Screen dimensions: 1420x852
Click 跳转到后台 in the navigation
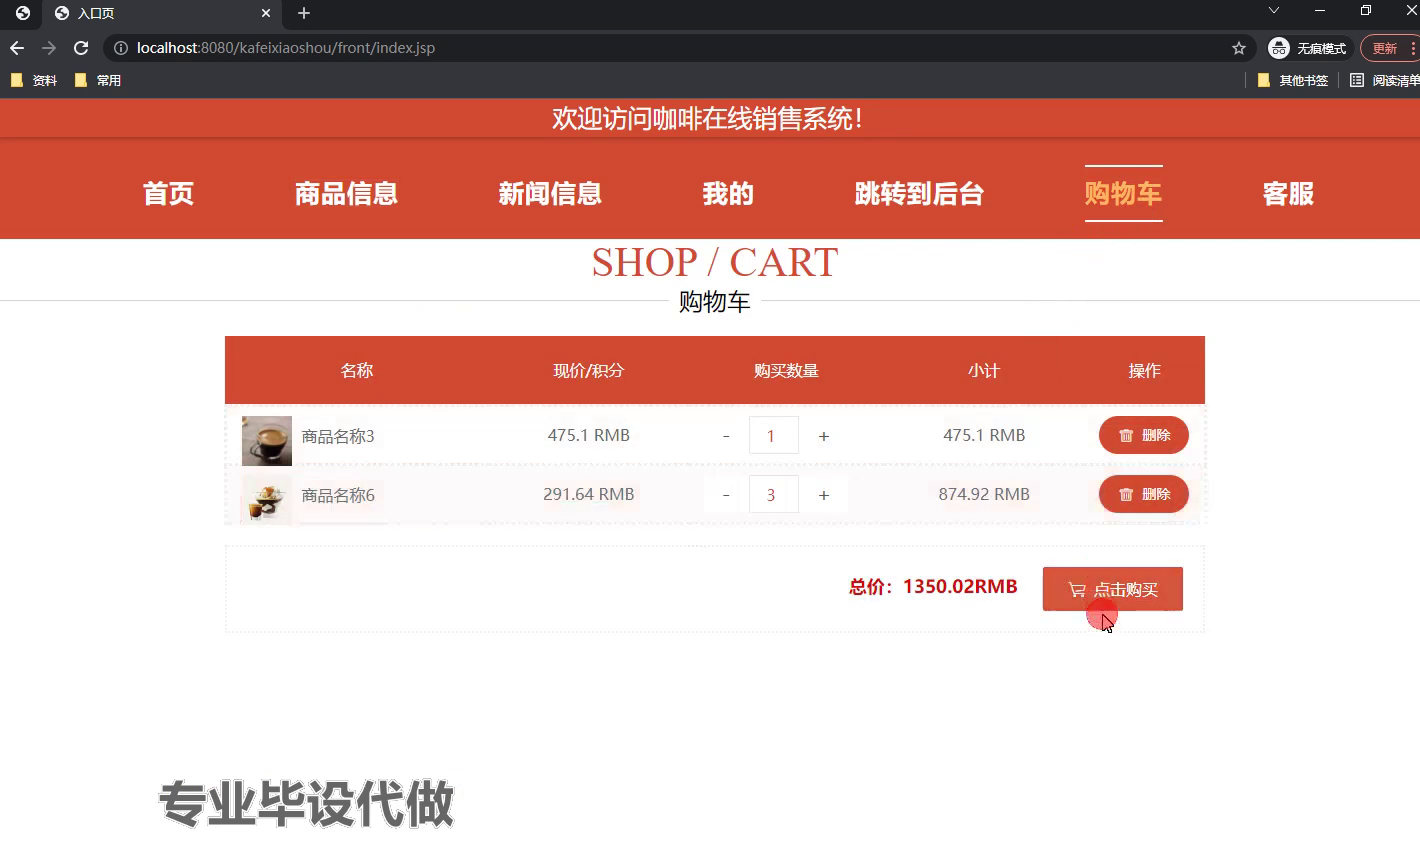(x=919, y=193)
